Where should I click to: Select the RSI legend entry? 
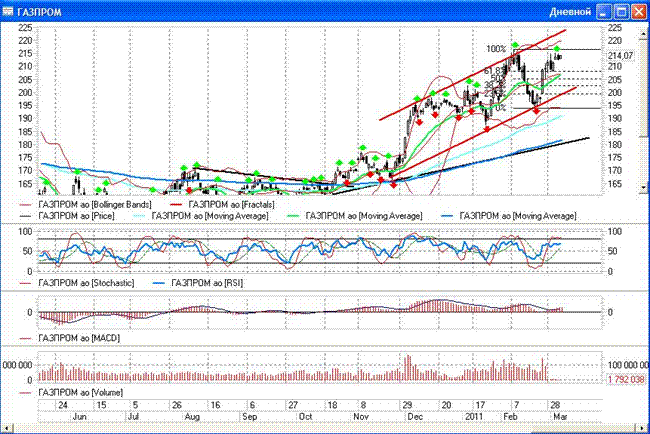coord(198,283)
